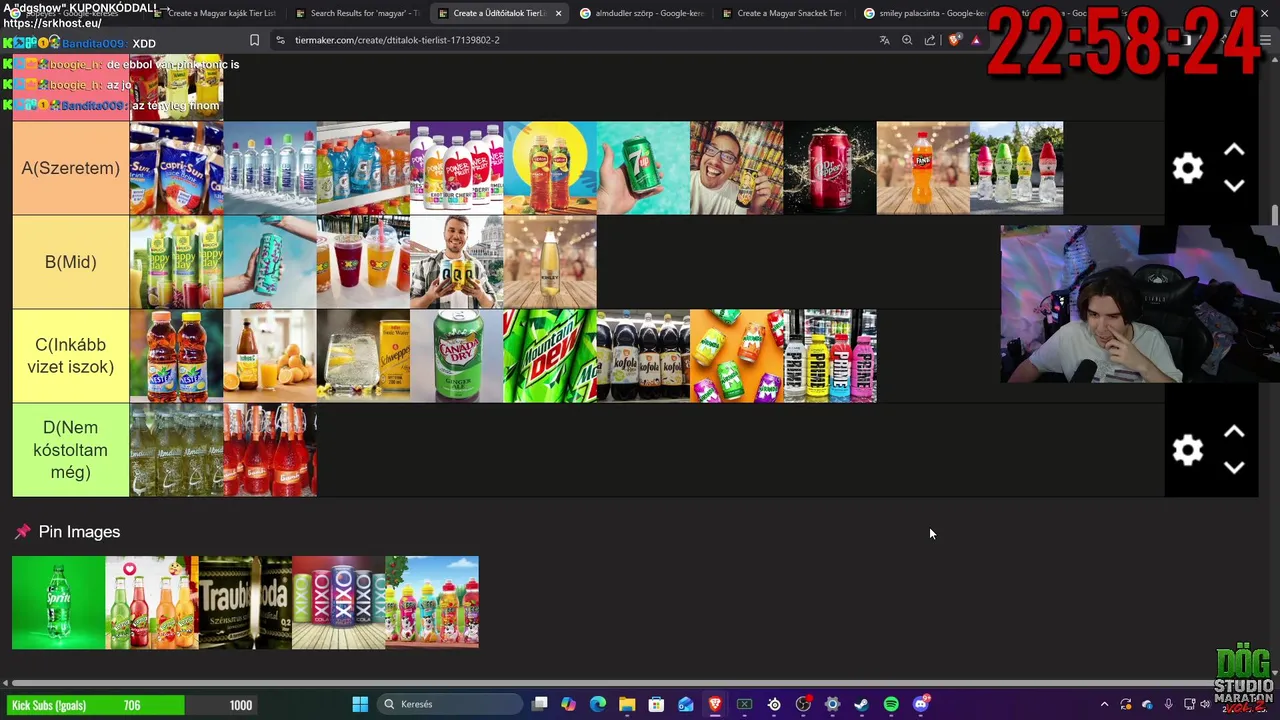Open Spotify from taskbar
The height and width of the screenshot is (720, 1280).
[x=891, y=704]
